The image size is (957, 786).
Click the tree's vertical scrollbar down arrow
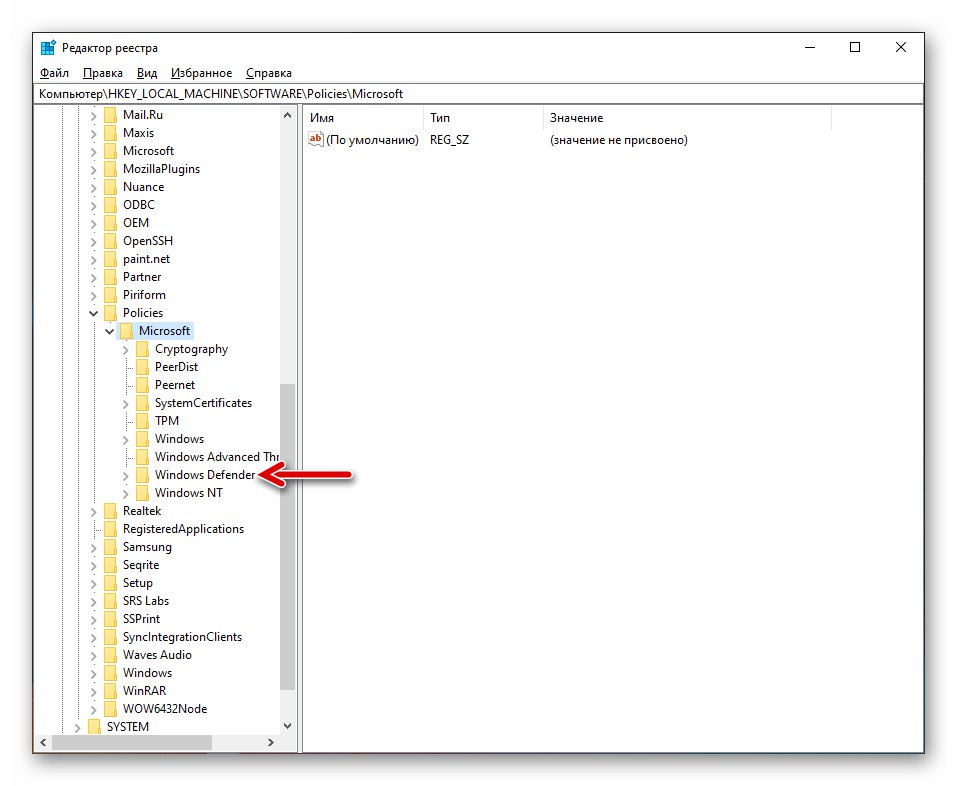[287, 726]
